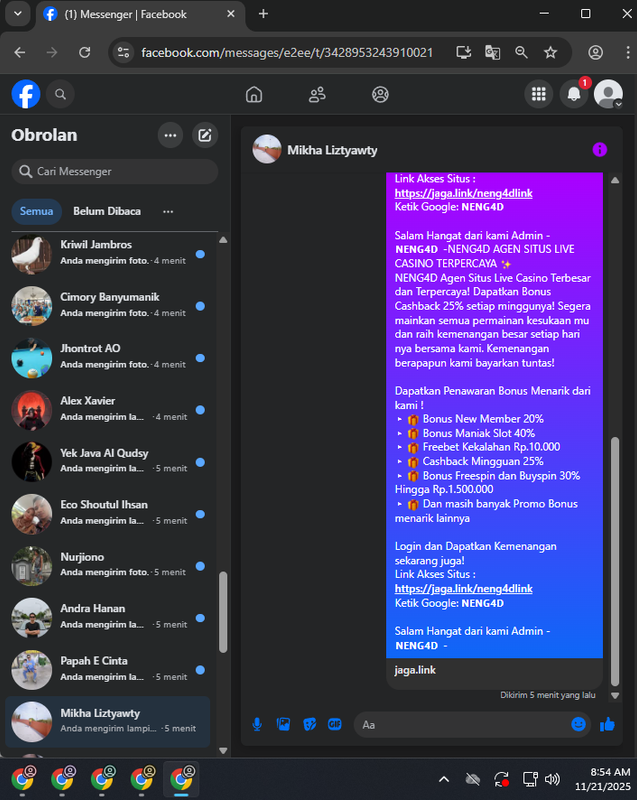Viewport: 637px width, 800px height.
Task: Open the Facebook search magnifier icon
Action: point(60,94)
